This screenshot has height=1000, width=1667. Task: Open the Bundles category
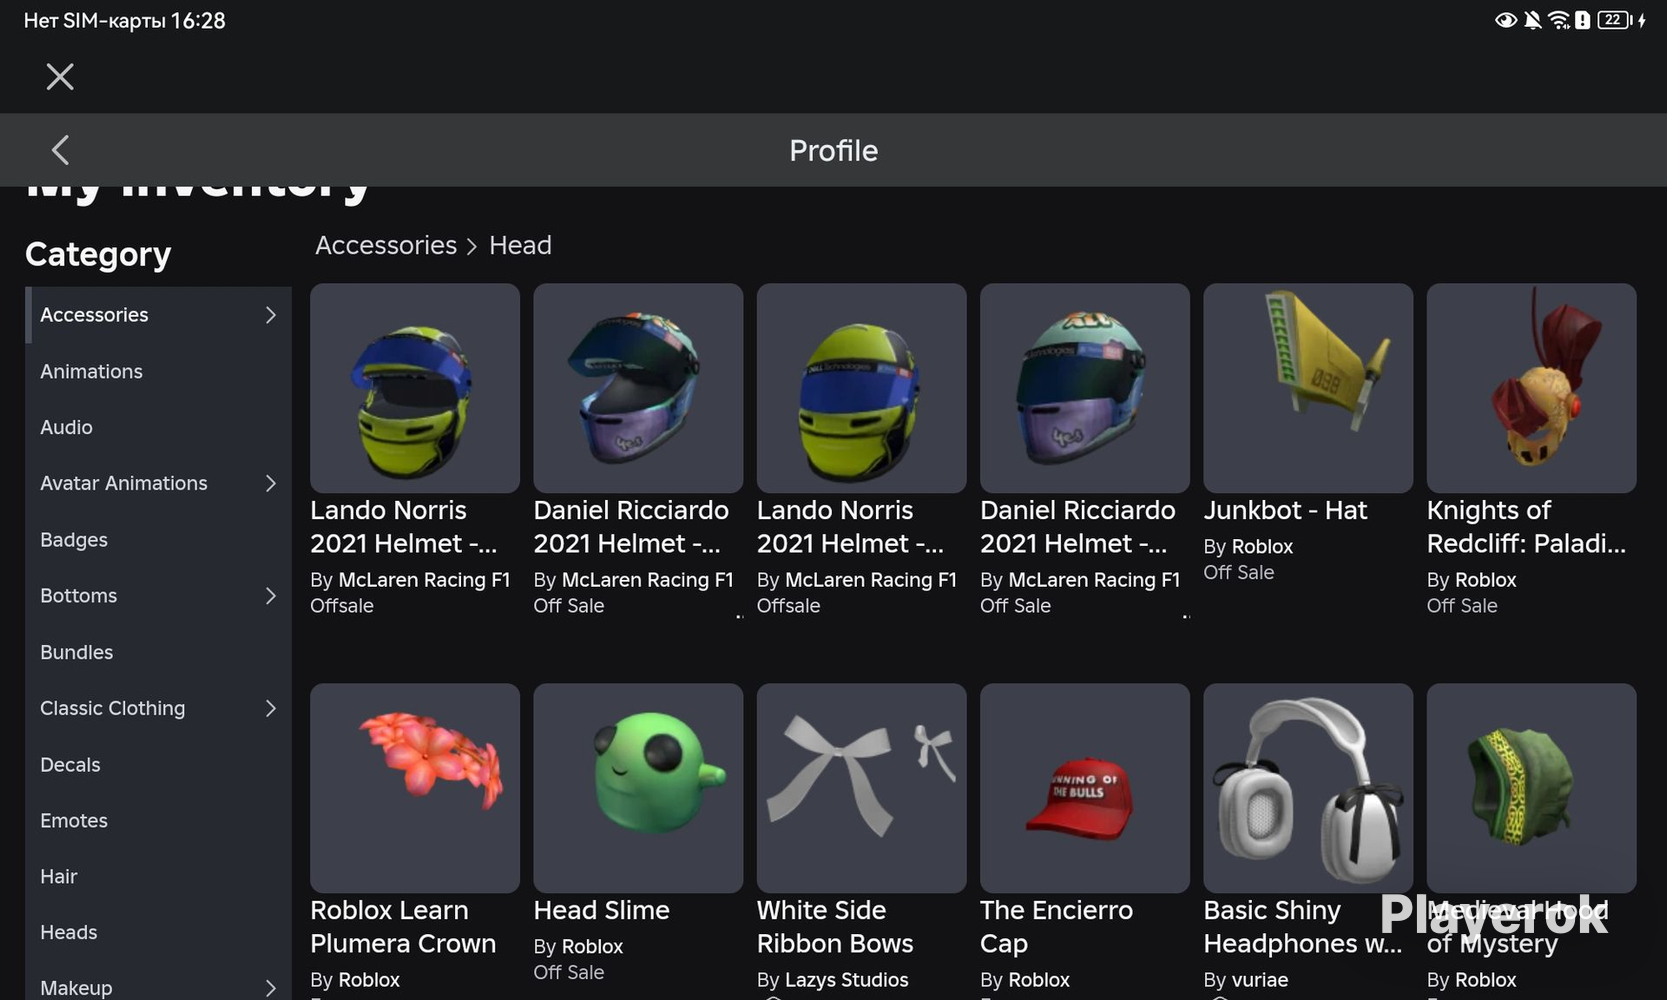pyautogui.click(x=158, y=652)
